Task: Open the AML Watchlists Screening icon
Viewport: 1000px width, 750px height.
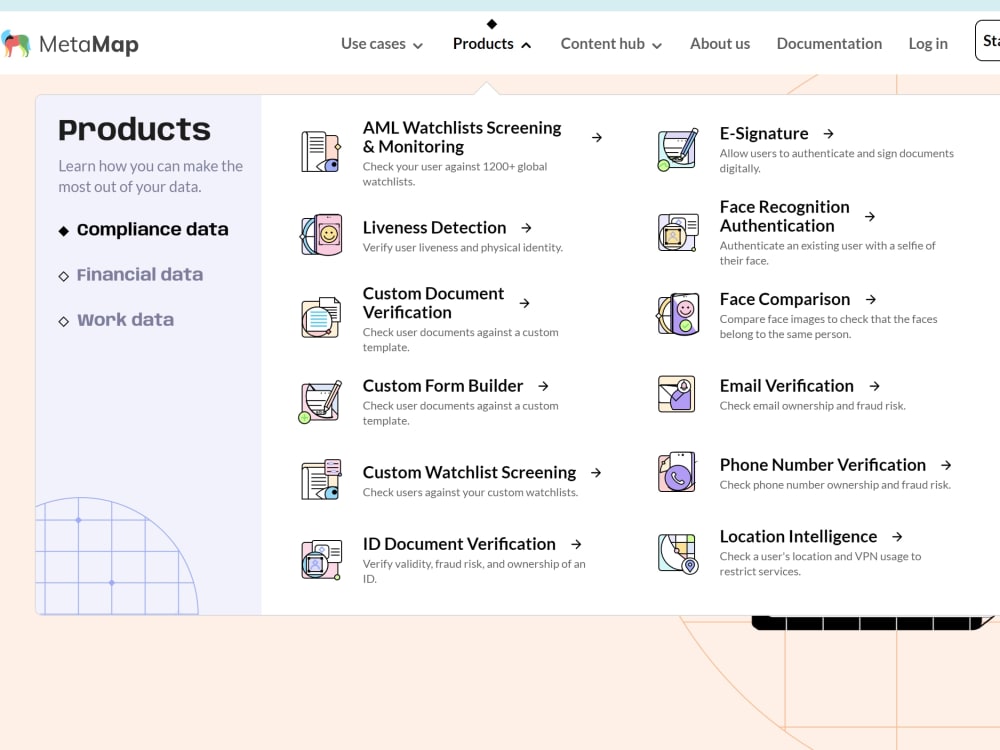Action: click(321, 152)
